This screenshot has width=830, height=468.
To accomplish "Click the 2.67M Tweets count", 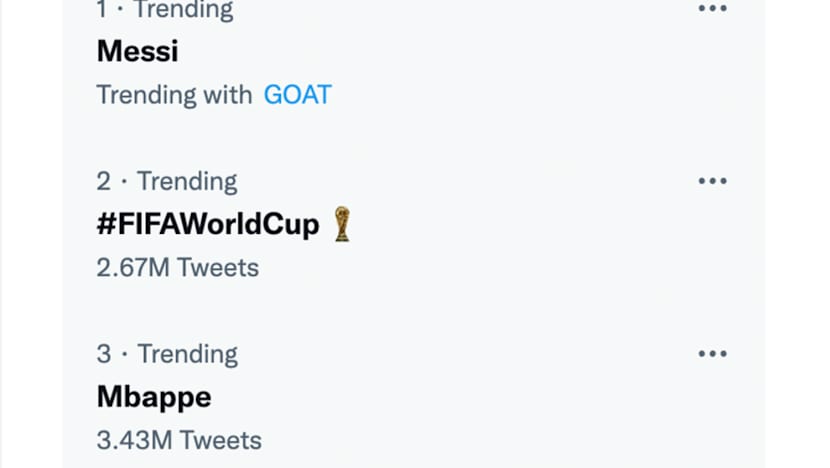I will point(177,268).
